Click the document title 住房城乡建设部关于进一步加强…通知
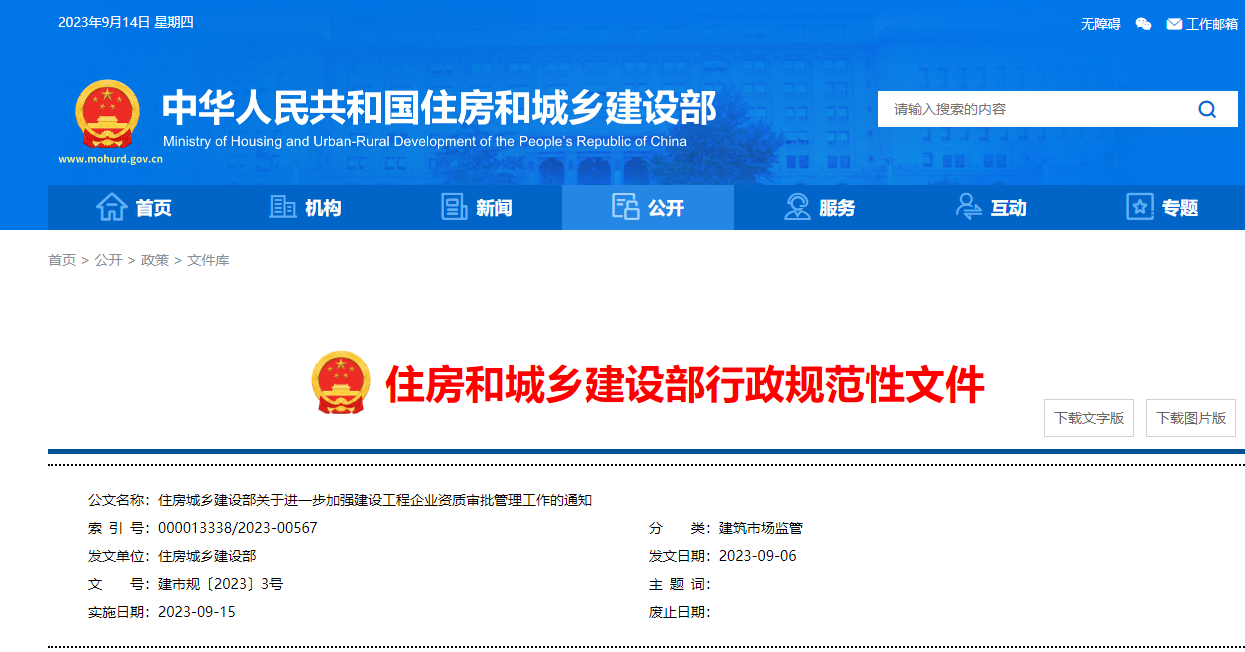 click(375, 500)
